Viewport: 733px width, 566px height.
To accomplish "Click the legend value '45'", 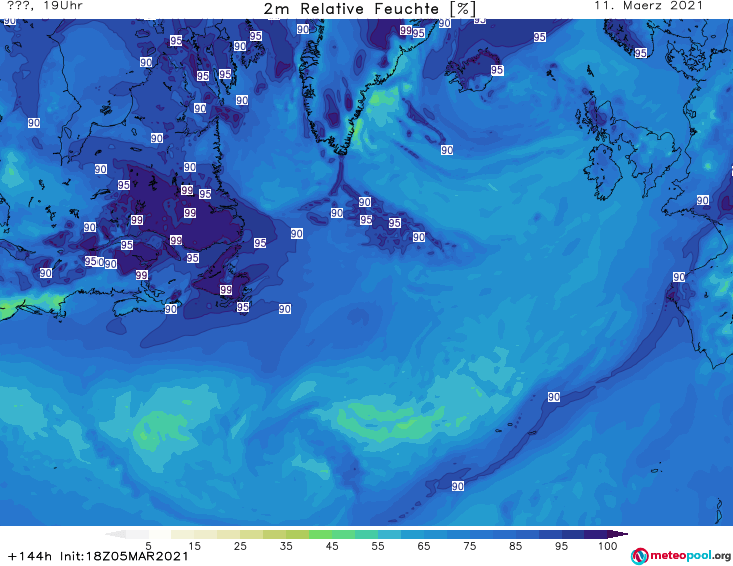I will tap(332, 546).
